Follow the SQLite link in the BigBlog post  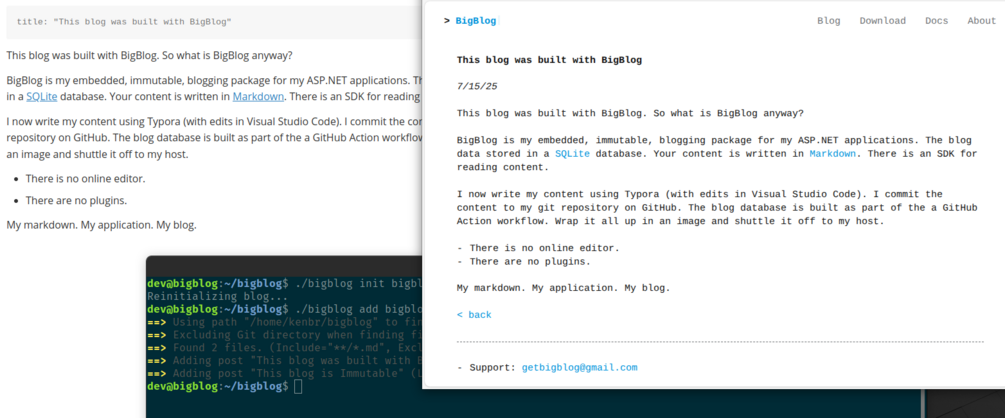coord(572,154)
